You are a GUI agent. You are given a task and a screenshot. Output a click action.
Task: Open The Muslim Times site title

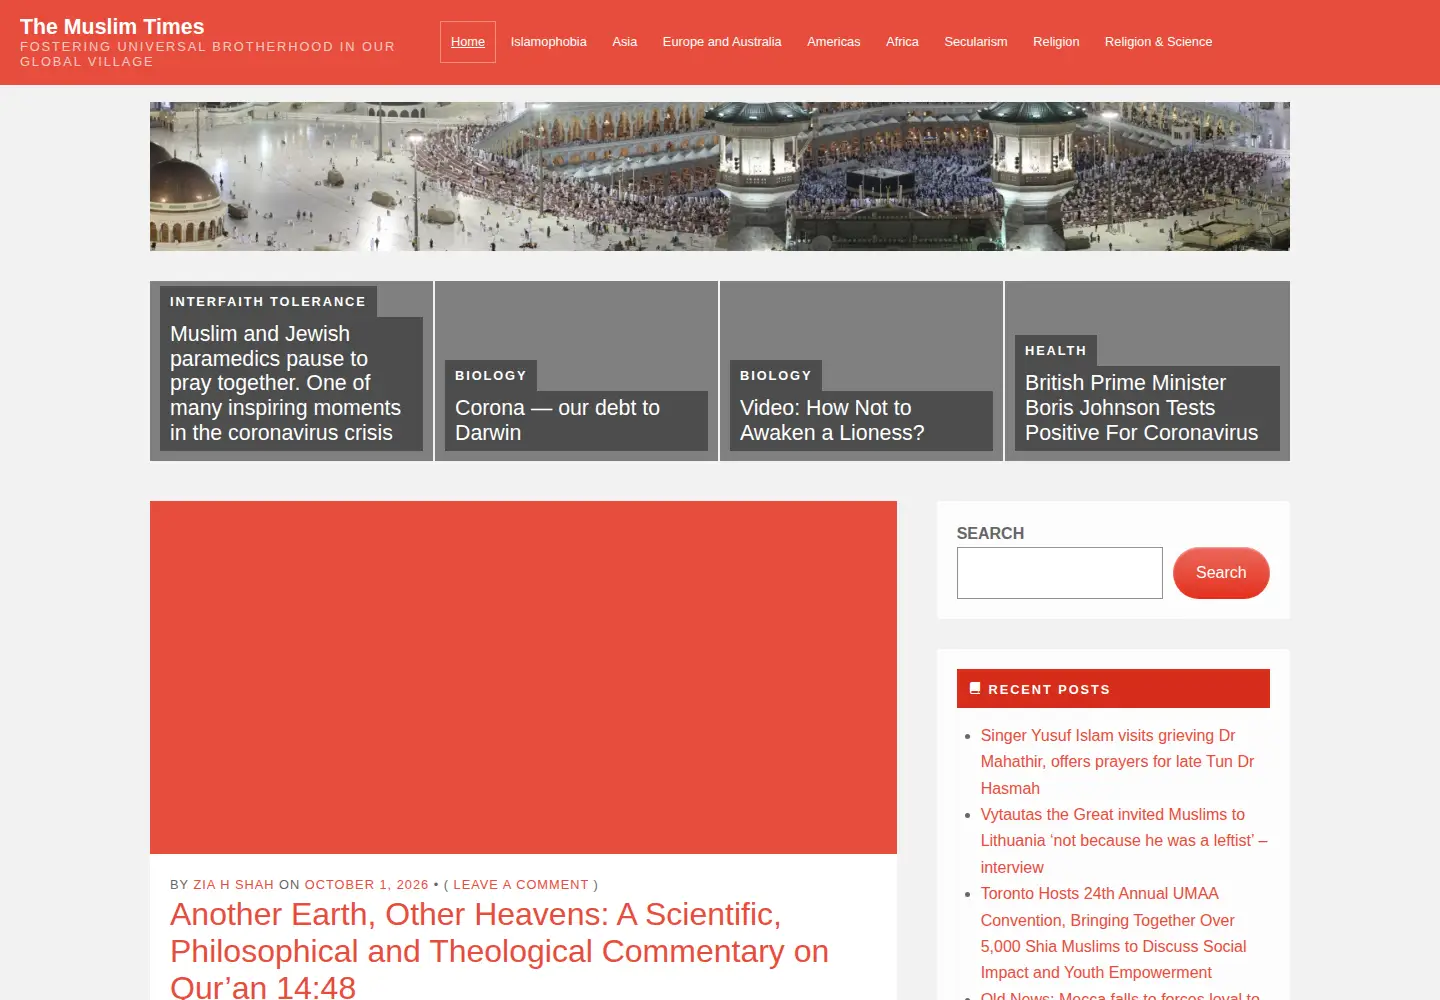coord(112,27)
